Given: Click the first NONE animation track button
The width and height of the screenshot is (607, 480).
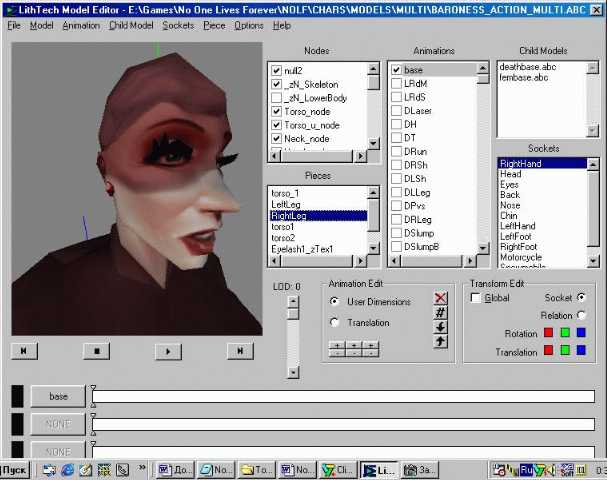Looking at the screenshot, I should coord(58,424).
